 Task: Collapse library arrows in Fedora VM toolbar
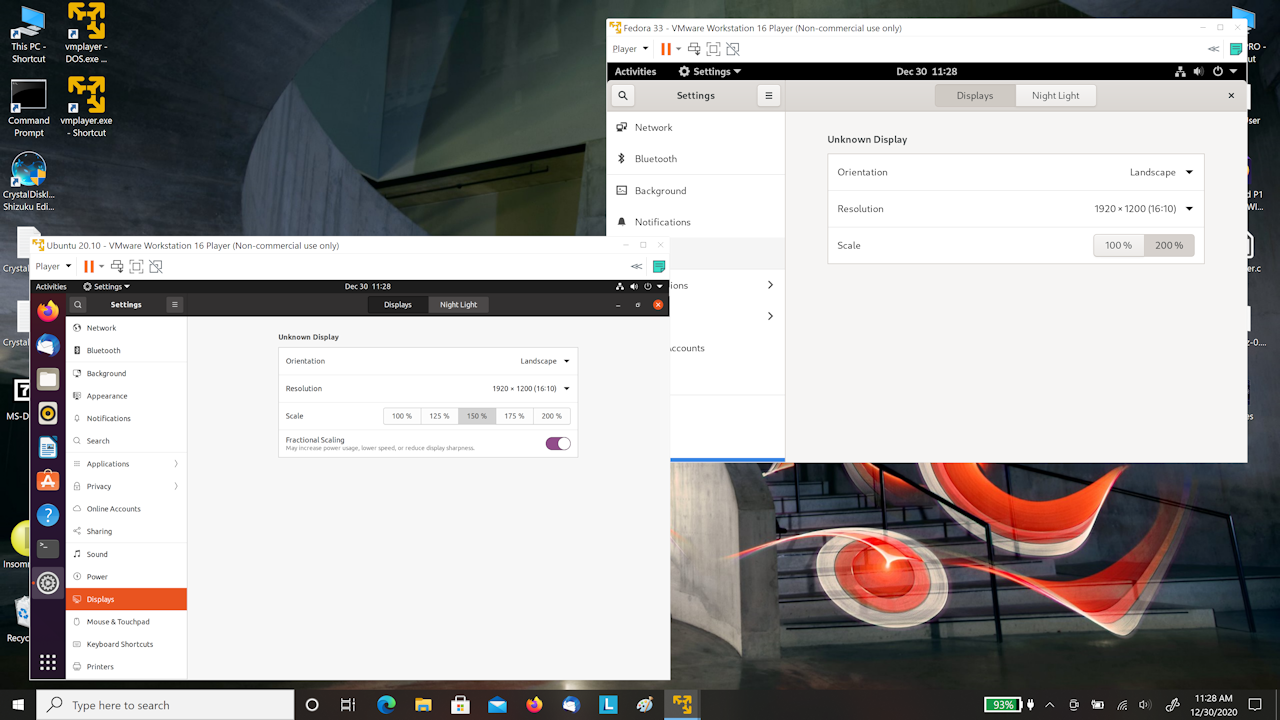click(x=1213, y=48)
